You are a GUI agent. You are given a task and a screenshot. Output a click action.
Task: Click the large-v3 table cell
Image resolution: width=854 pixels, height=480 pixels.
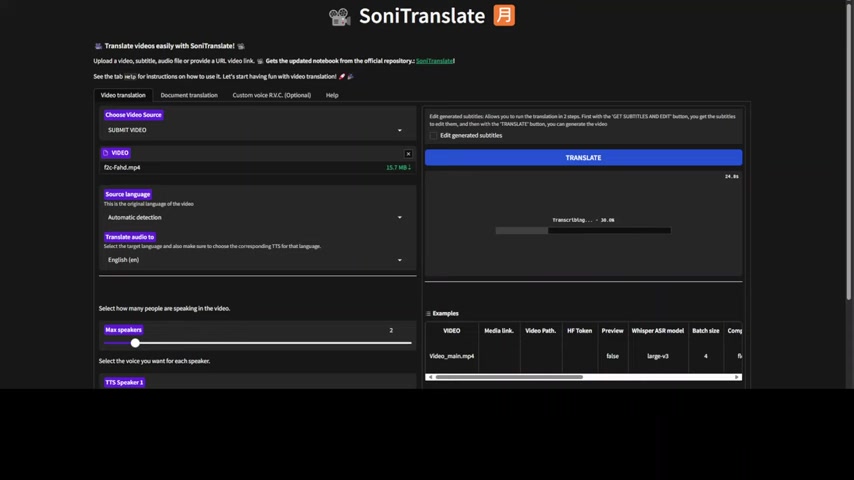point(657,356)
